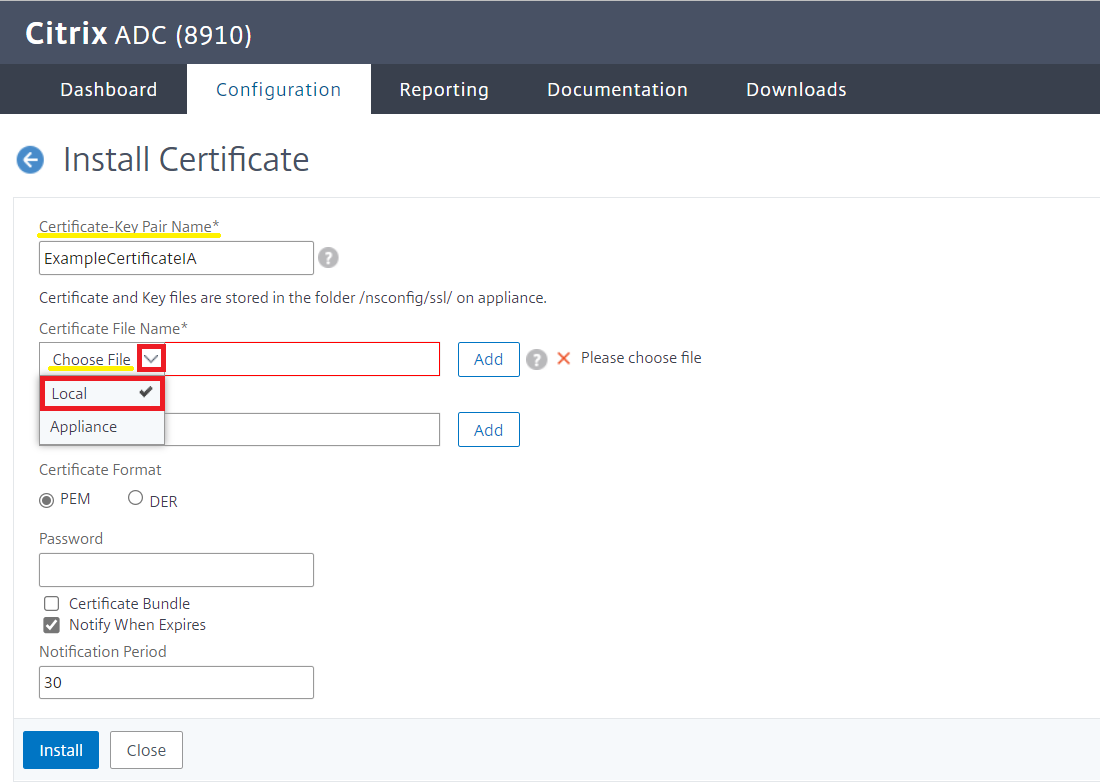Click the 'Please choose file' error message
Viewport: 1100px width, 782px height.
pyautogui.click(x=640, y=358)
